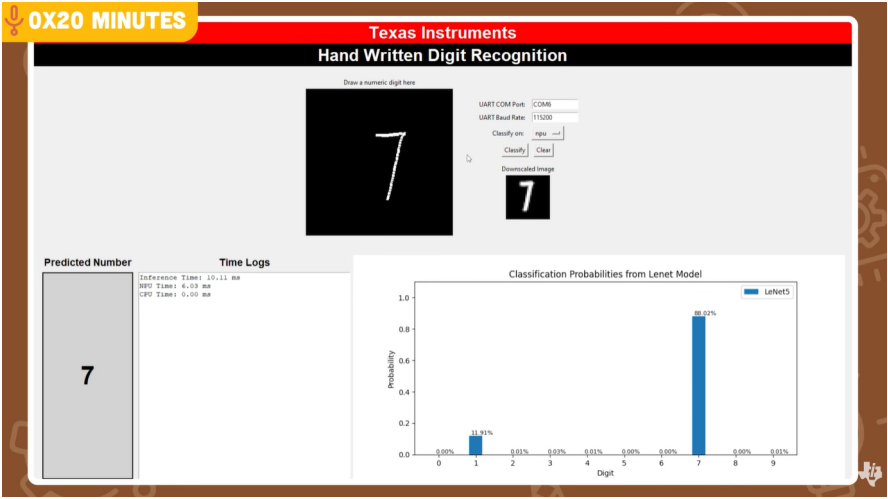Click the 11.91% label above the bar
This screenshot has width=888, height=499.
482,432
